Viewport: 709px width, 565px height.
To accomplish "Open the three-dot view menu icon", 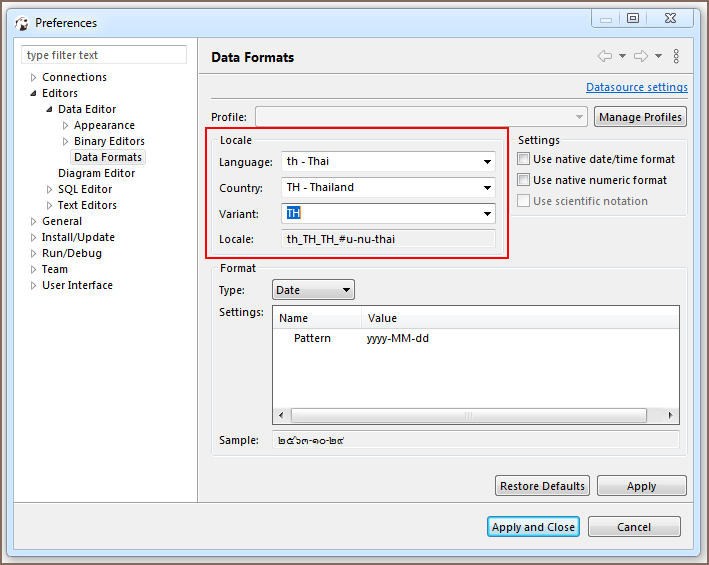I will (x=677, y=57).
